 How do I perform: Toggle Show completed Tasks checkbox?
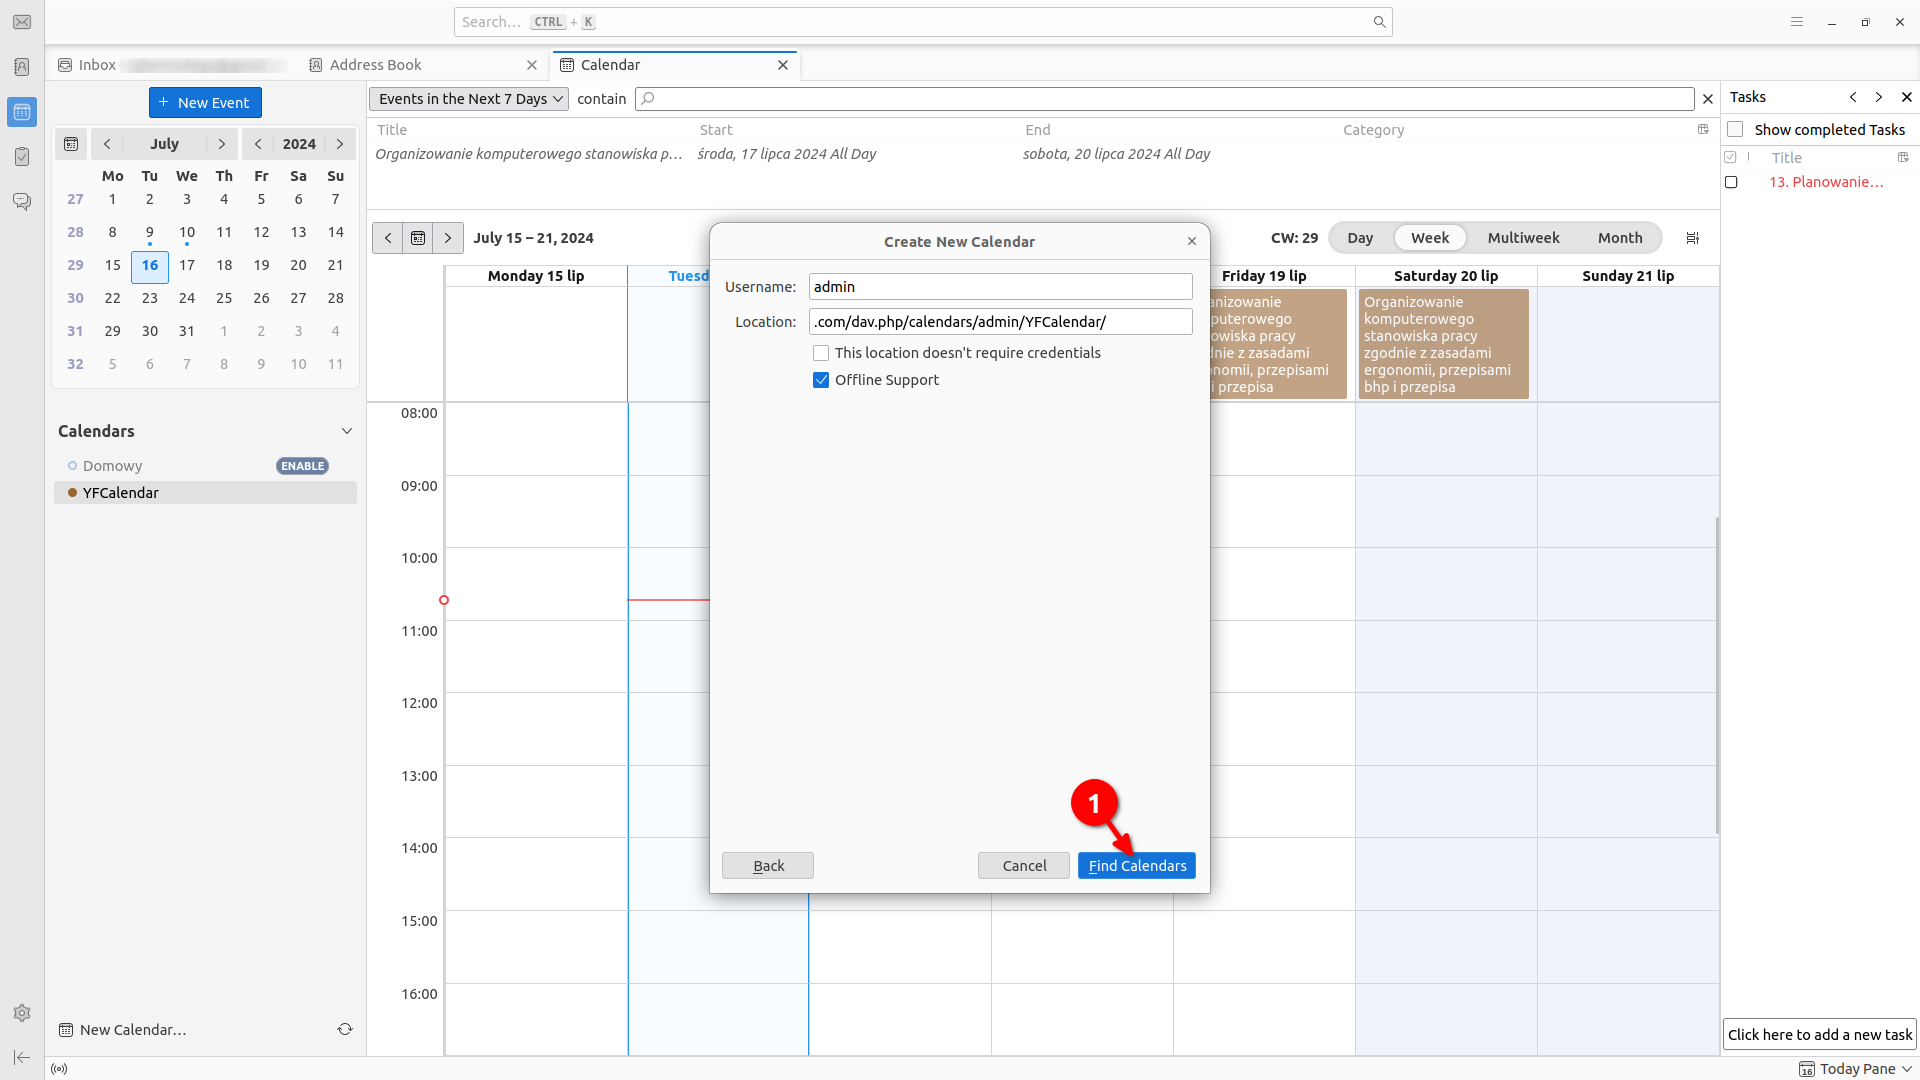(x=1735, y=130)
